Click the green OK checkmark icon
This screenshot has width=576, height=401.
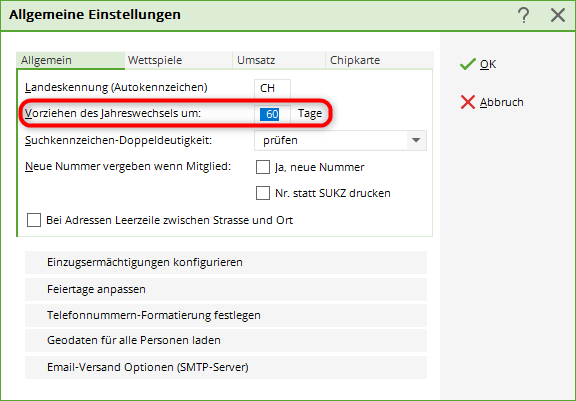coord(467,64)
